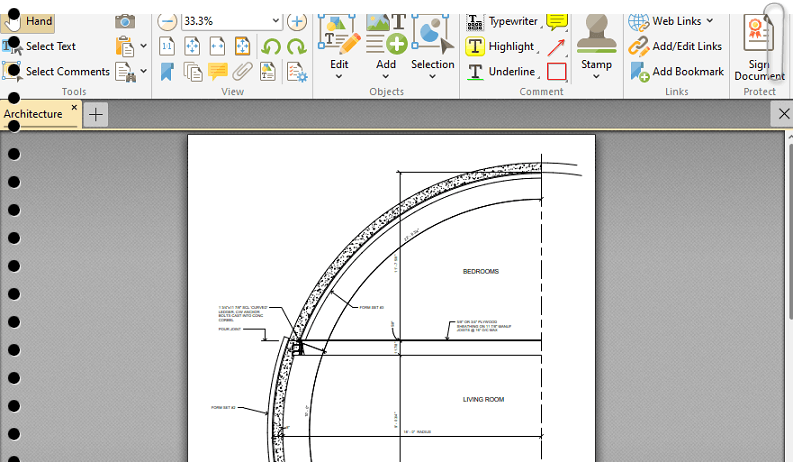The height and width of the screenshot is (462, 794).
Task: Expand the Stamp dropdown menu
Action: [596, 78]
